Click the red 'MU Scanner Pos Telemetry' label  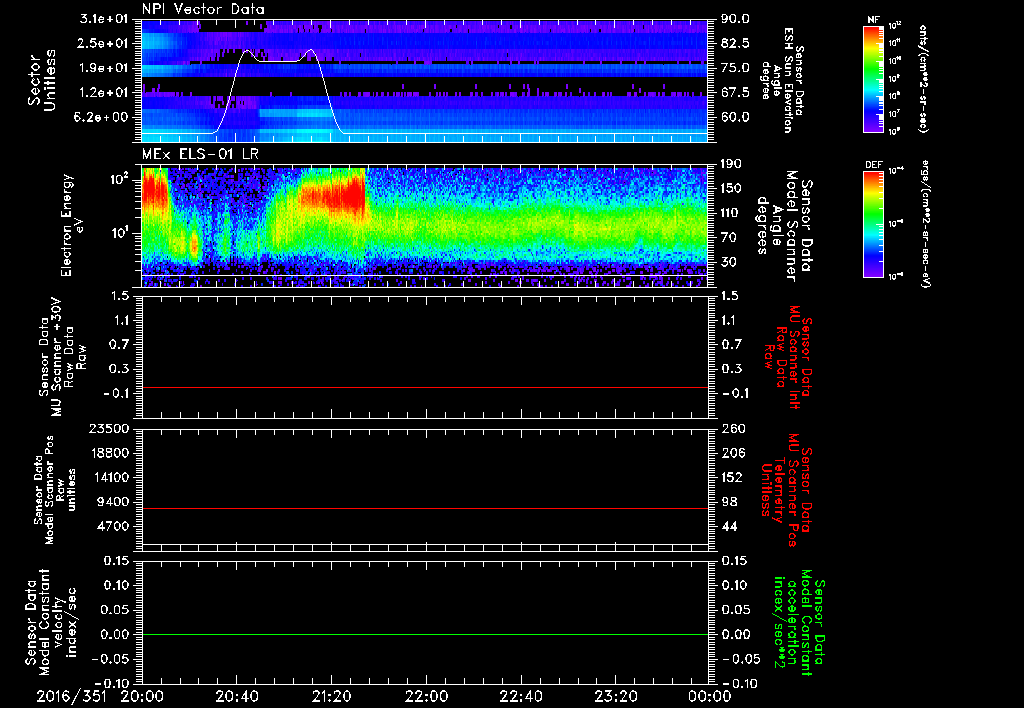(786, 490)
